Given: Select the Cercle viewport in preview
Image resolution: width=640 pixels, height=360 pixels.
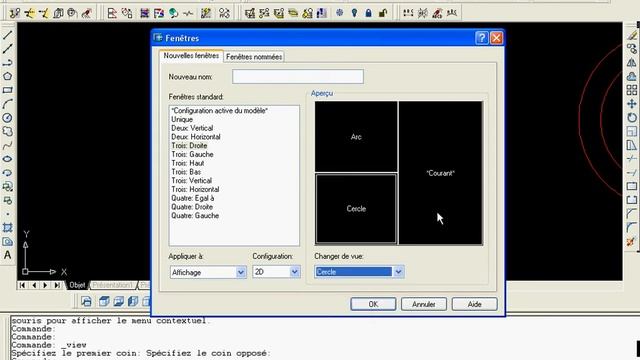Looking at the screenshot, I should [x=356, y=209].
